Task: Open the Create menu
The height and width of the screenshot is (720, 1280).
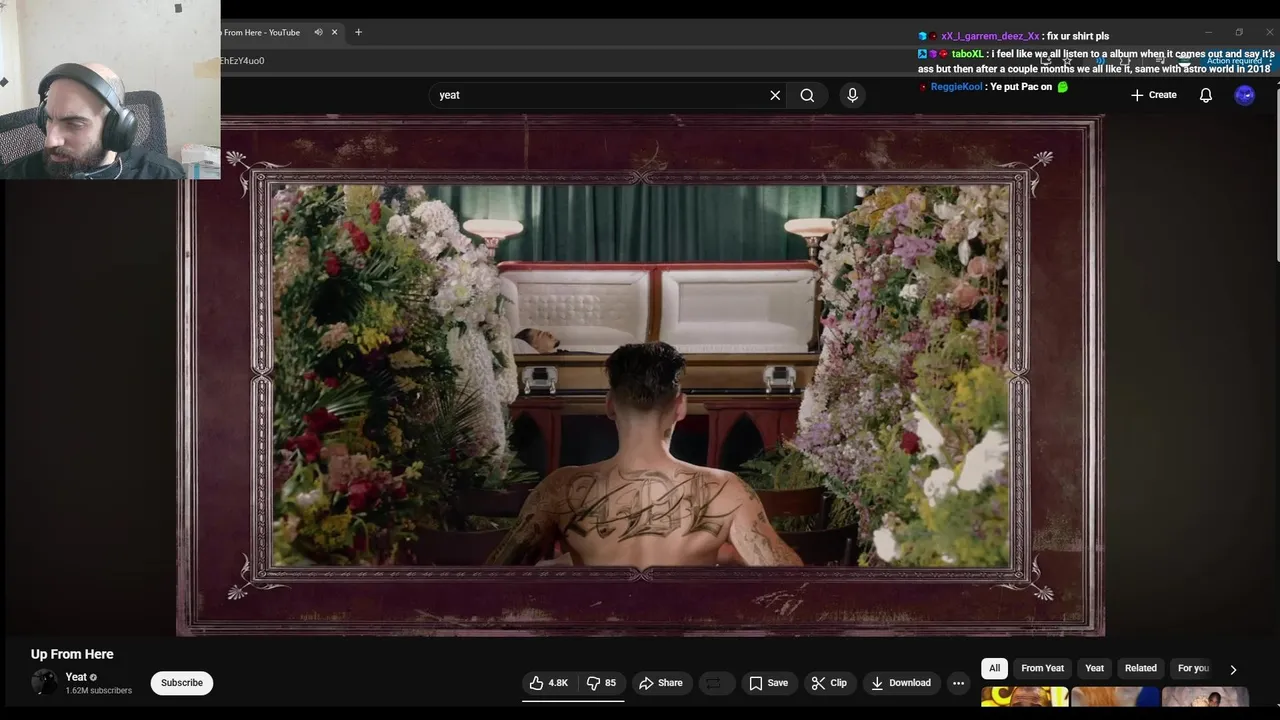Action: pyautogui.click(x=1153, y=95)
